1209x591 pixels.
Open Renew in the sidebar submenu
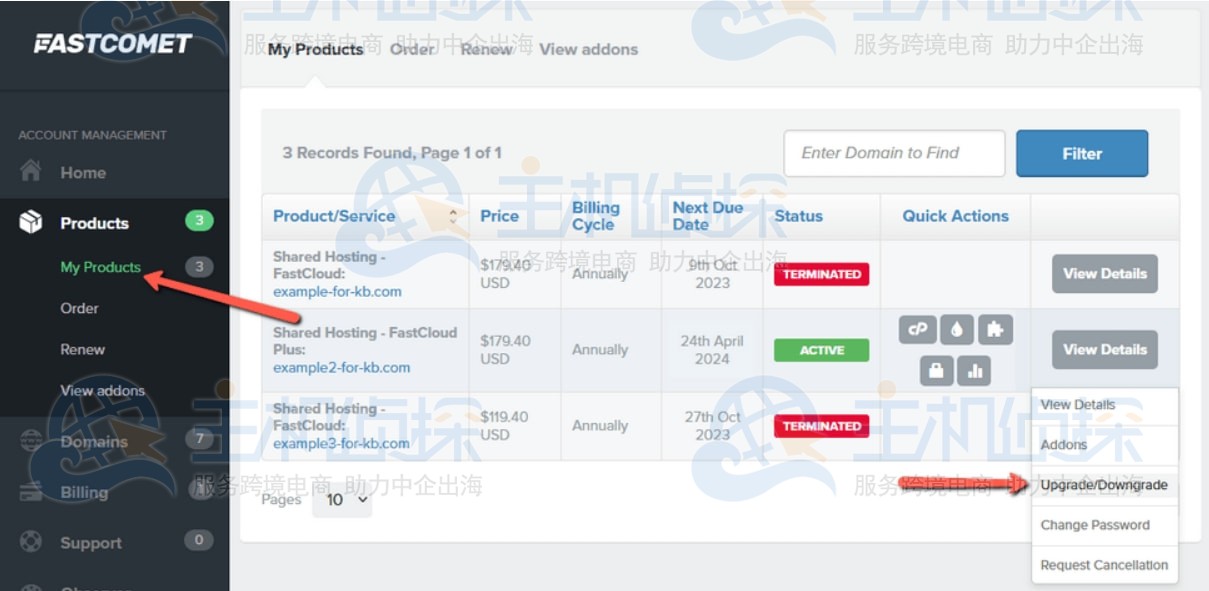tap(82, 349)
